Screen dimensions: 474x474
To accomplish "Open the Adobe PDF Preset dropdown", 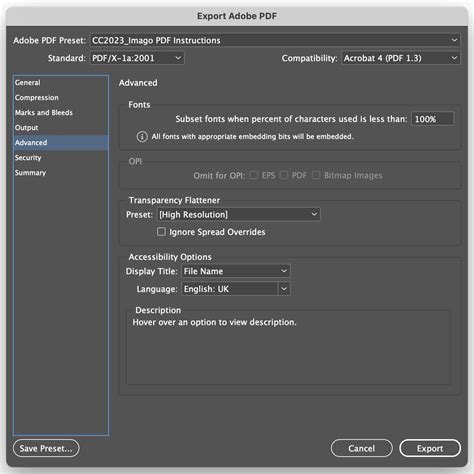I will tap(275, 40).
